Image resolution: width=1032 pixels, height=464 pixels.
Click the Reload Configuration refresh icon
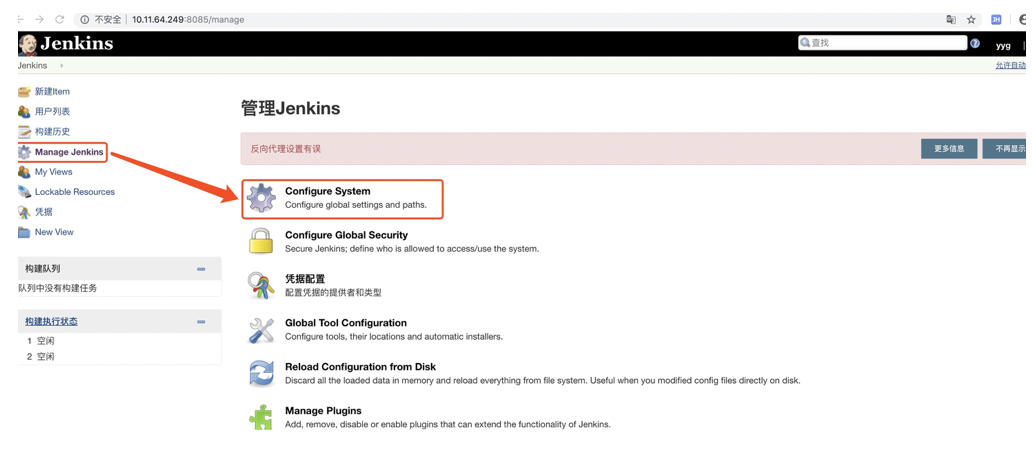click(261, 373)
